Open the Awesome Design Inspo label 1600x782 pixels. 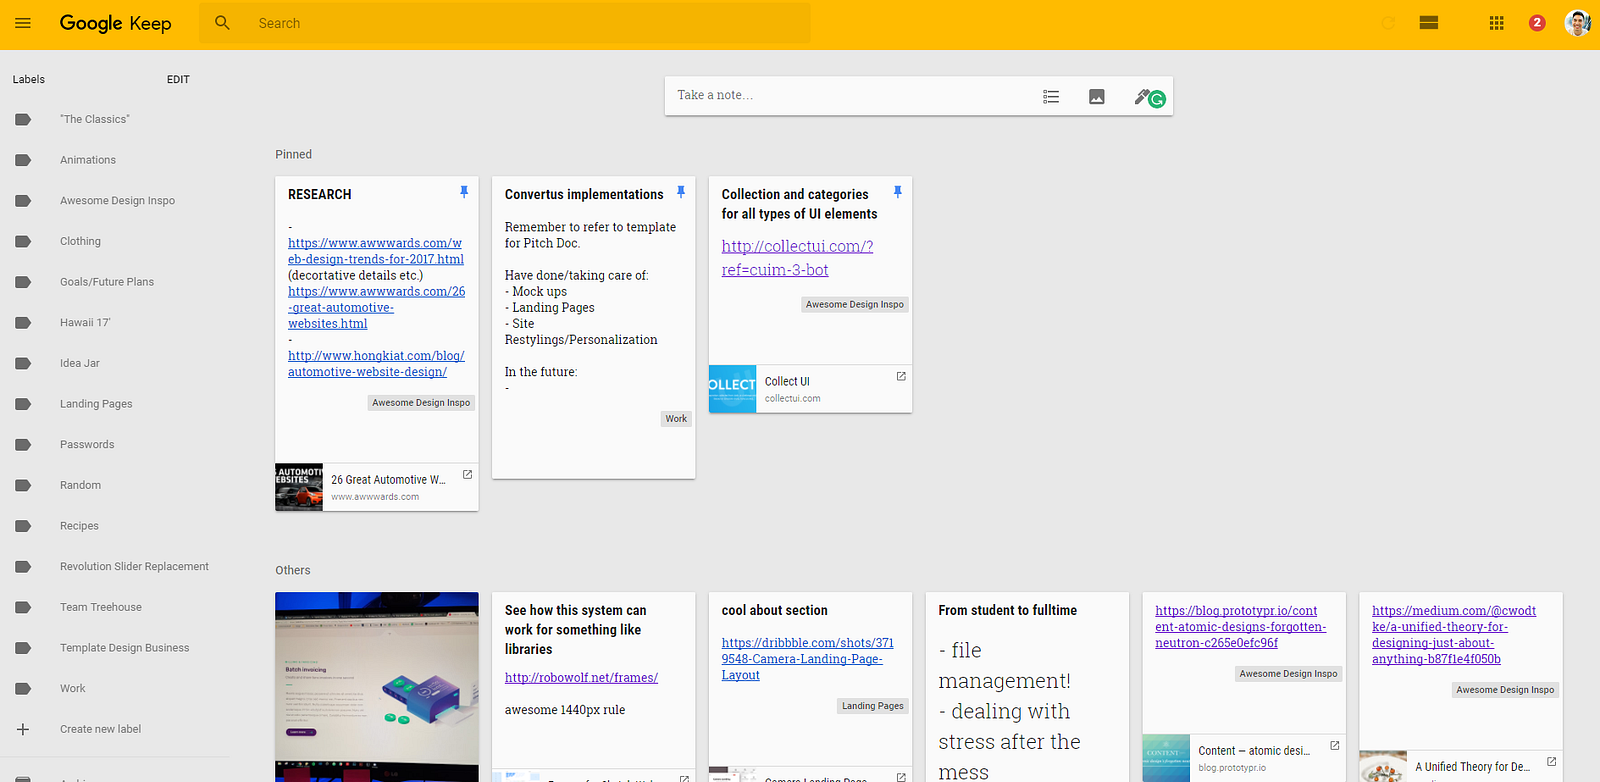pyautogui.click(x=117, y=201)
